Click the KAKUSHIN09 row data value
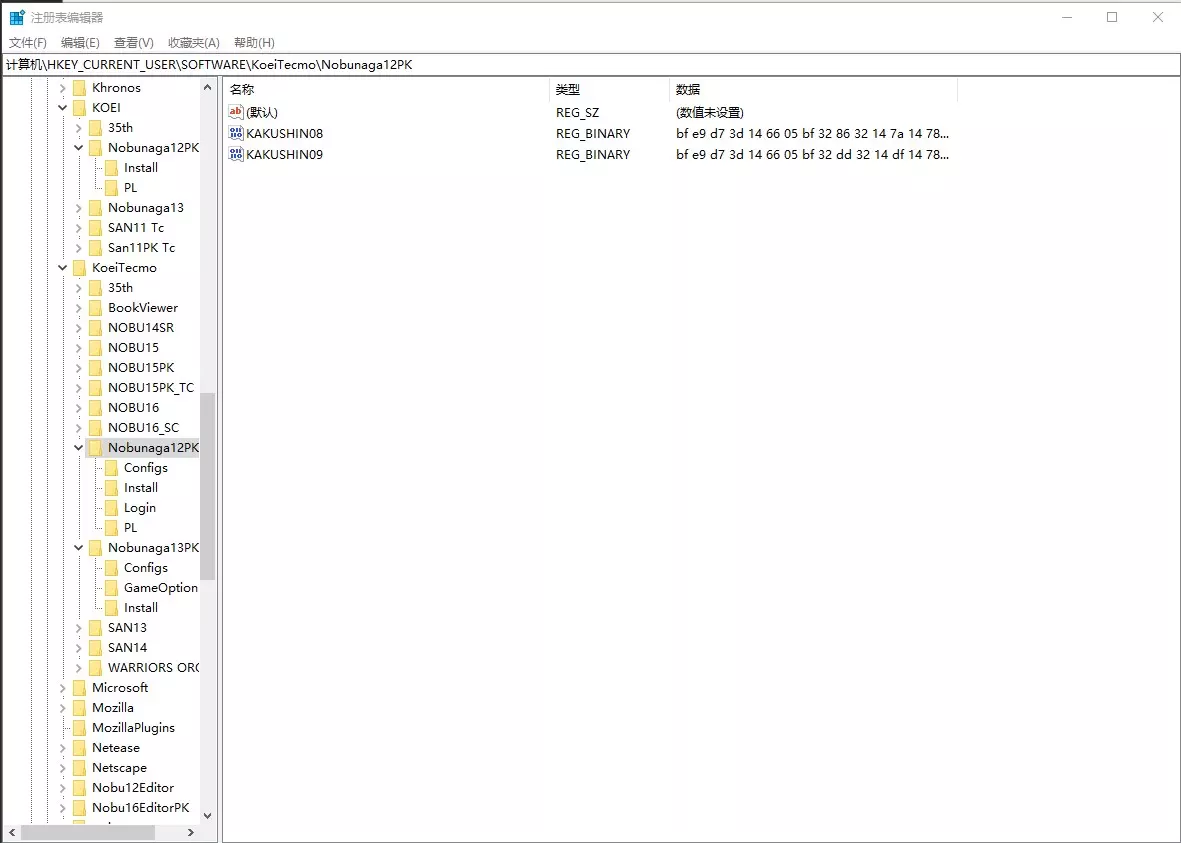Viewport: 1181px width, 843px height. pyautogui.click(x=813, y=154)
